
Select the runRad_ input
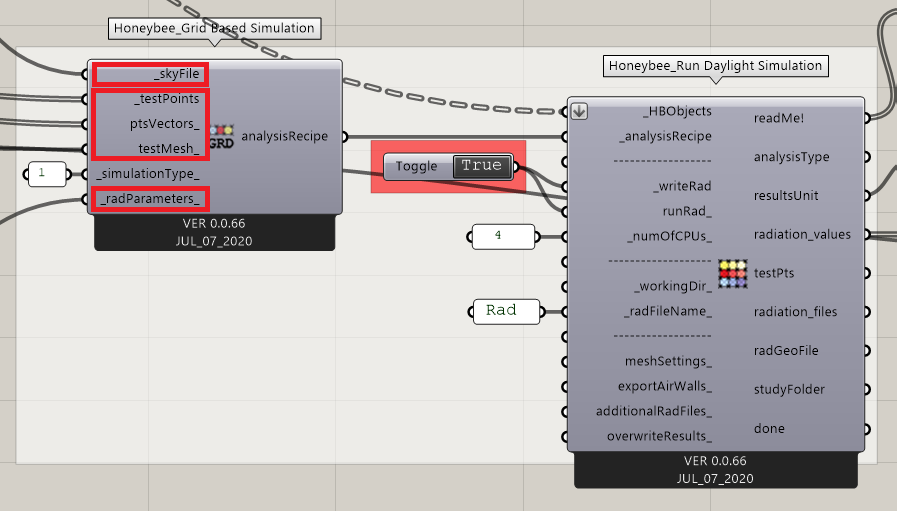click(x=687, y=211)
